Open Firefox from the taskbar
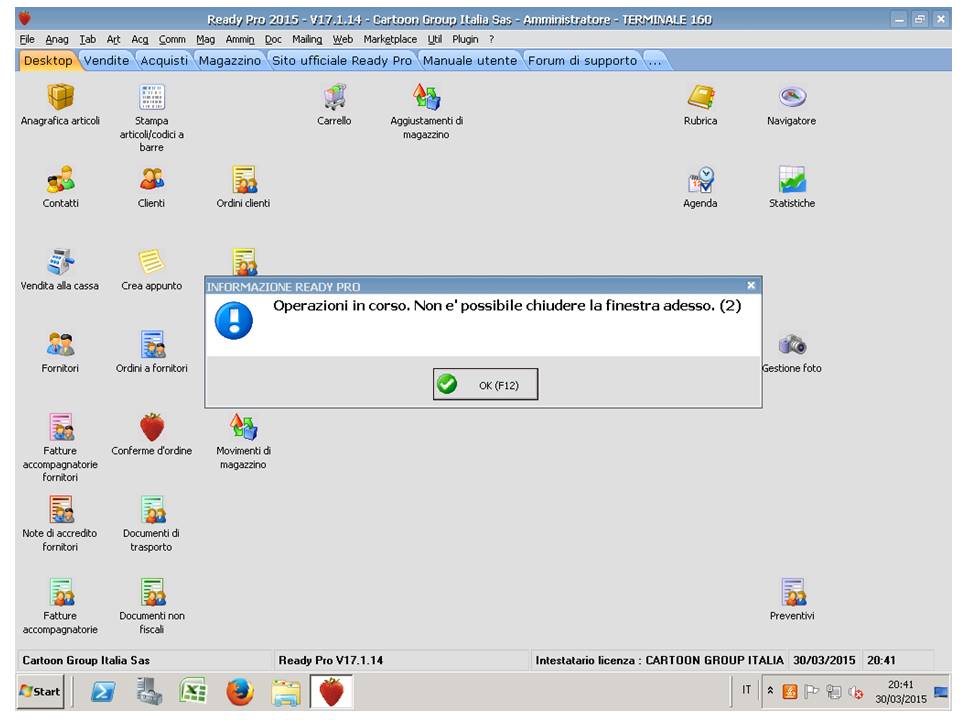 [239, 692]
